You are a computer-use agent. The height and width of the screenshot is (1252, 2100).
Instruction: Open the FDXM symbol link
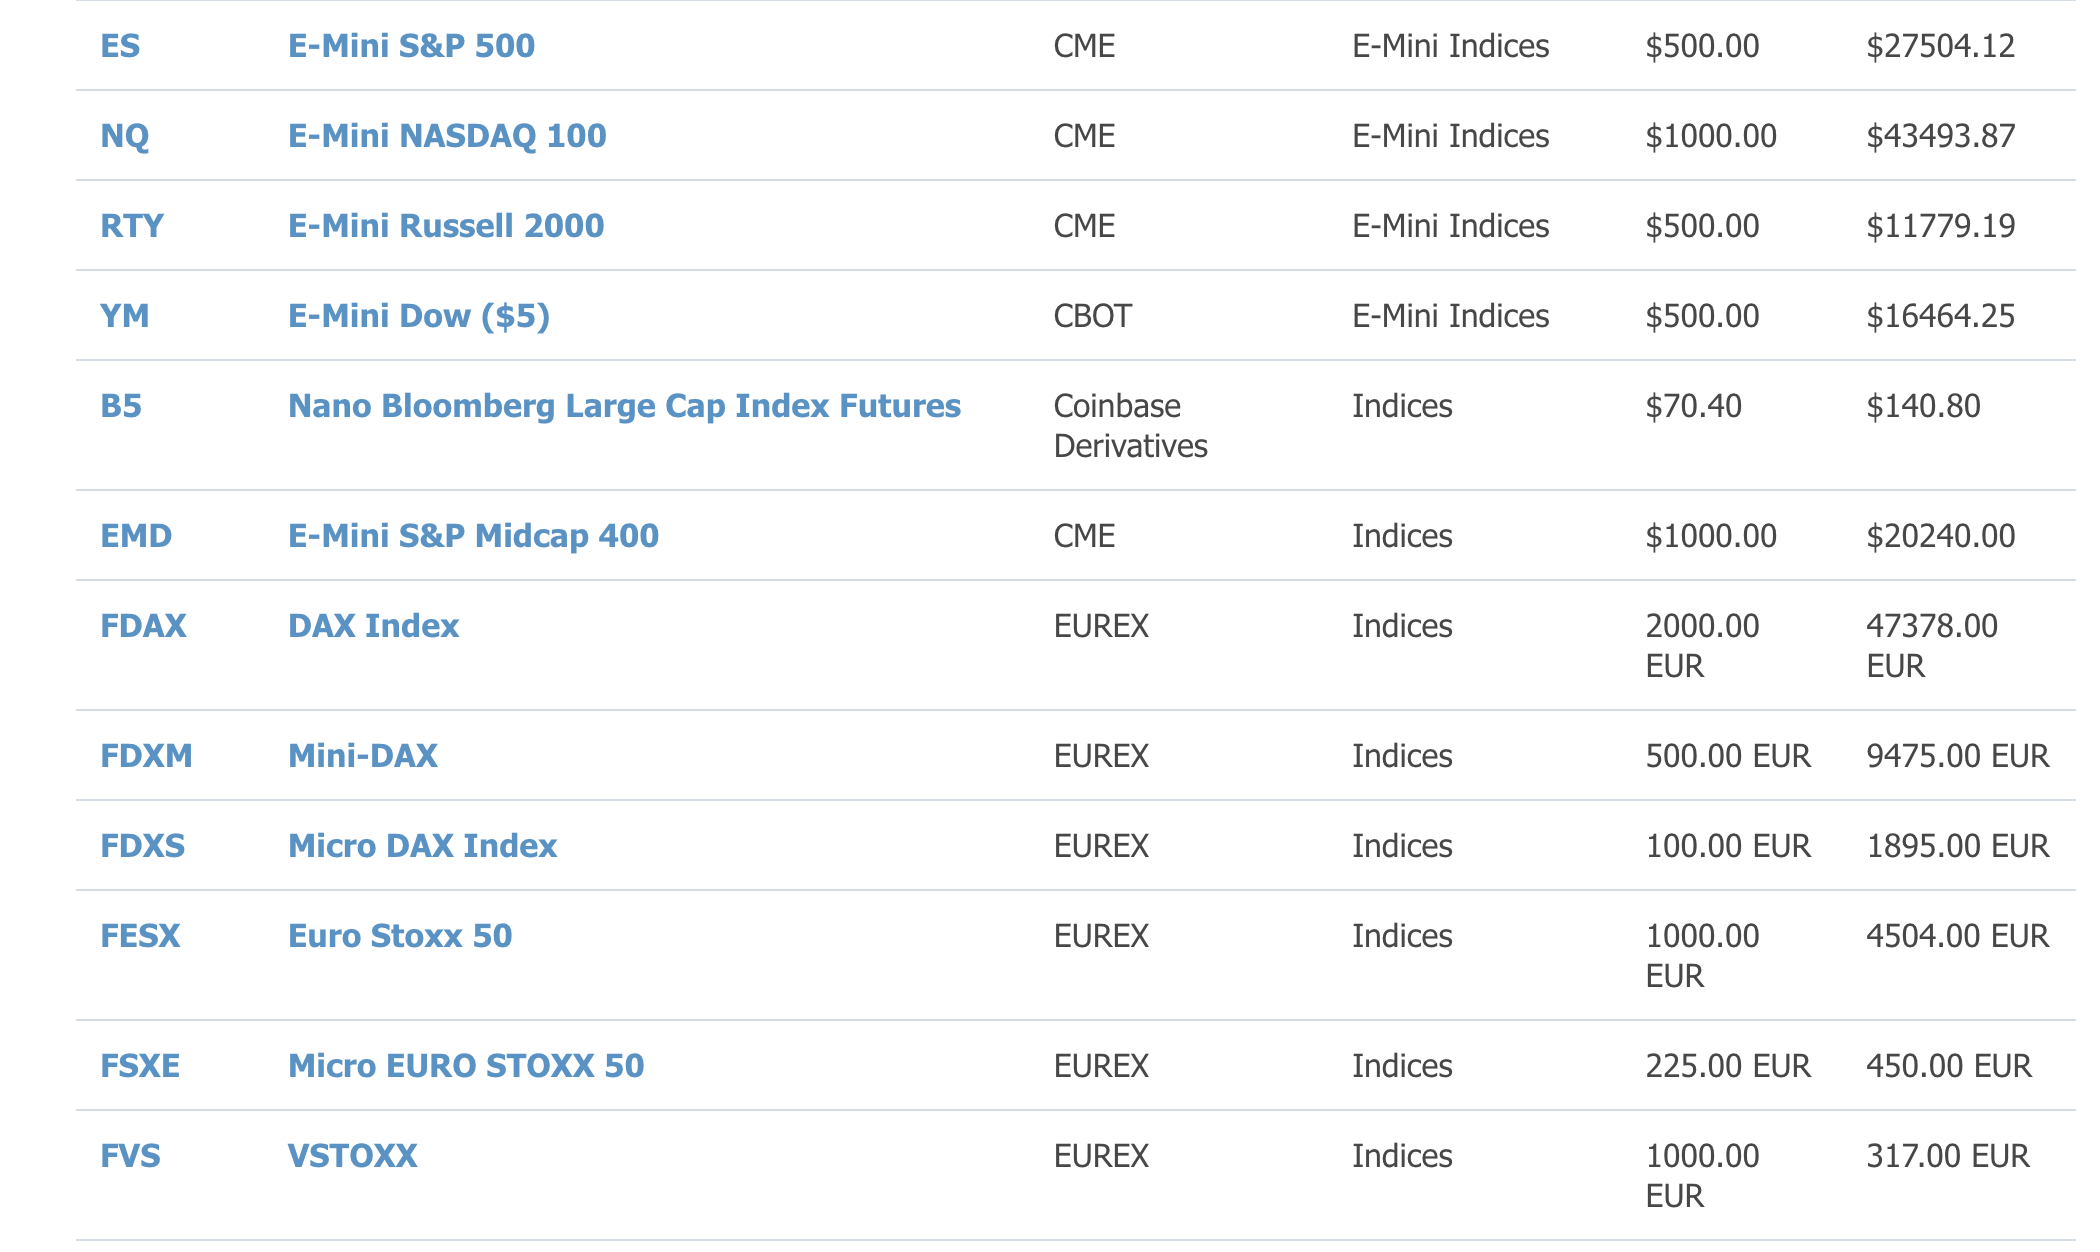pos(146,756)
